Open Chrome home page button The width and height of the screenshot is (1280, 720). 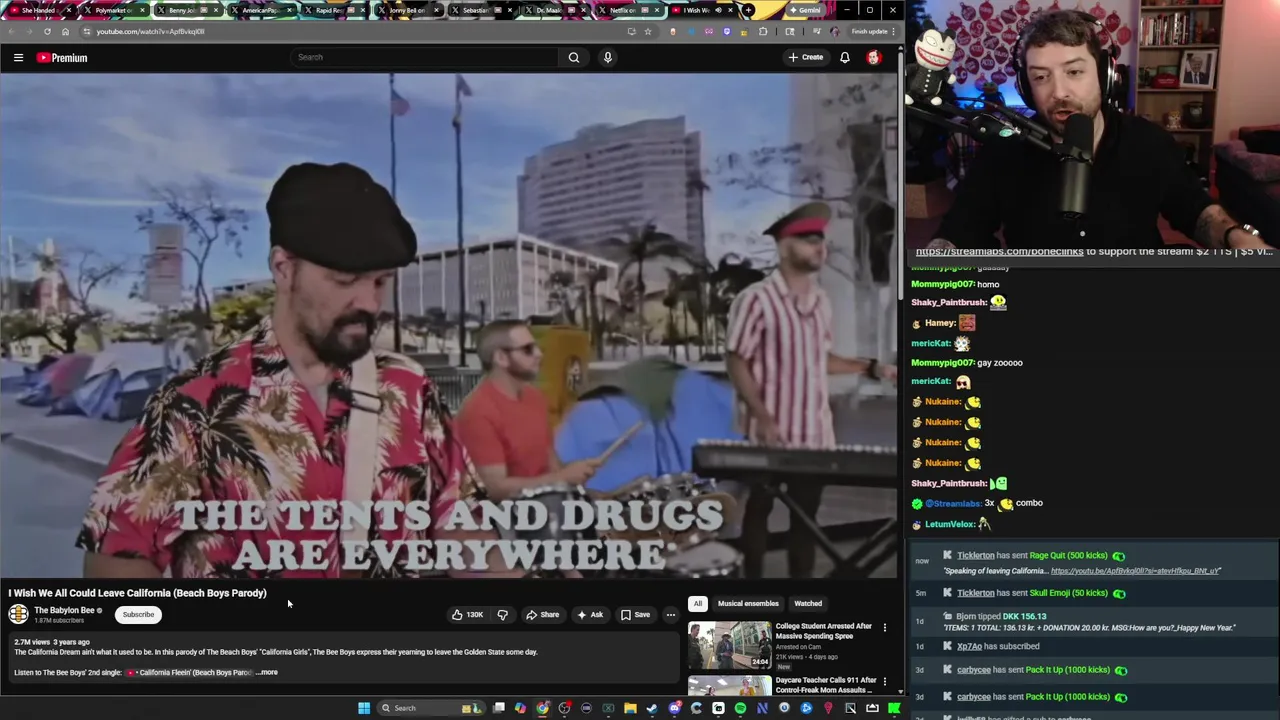pyautogui.click(x=65, y=31)
